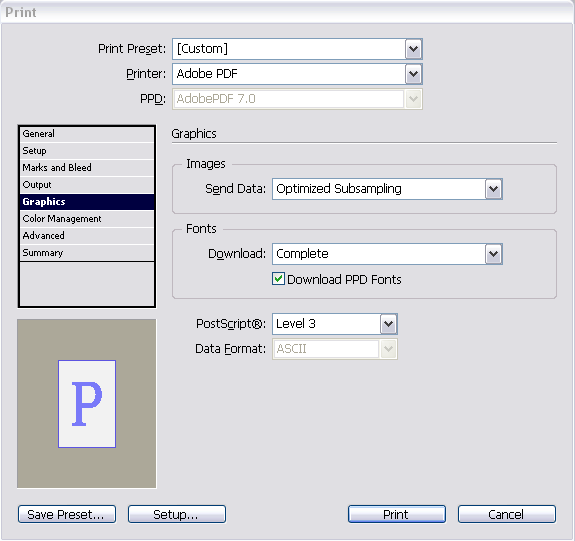The width and height of the screenshot is (575, 541).
Task: Select Output in the category list
Action: [87, 184]
